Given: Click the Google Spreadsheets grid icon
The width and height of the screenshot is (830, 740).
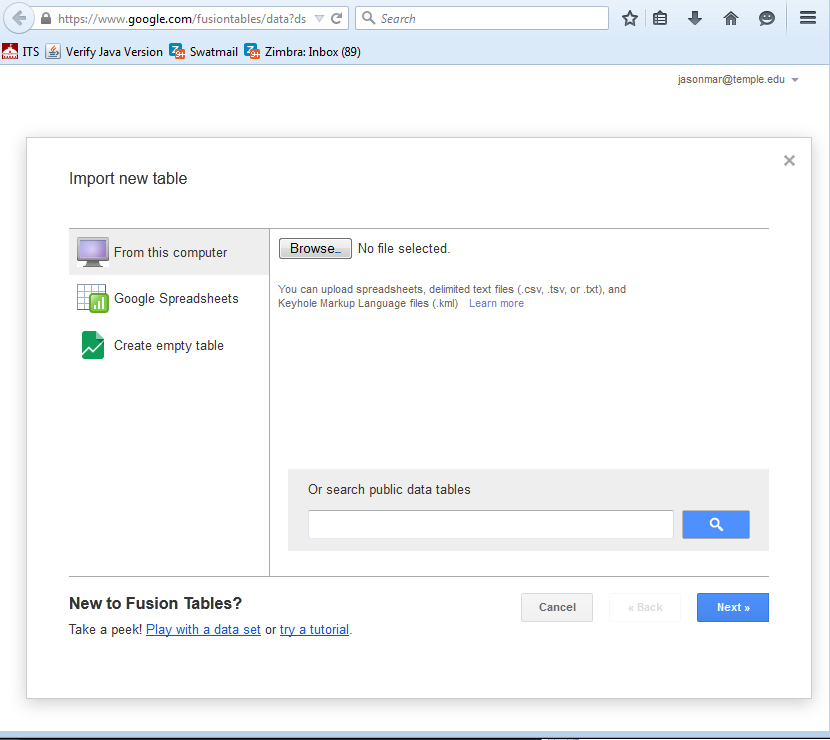Looking at the screenshot, I should (93, 299).
